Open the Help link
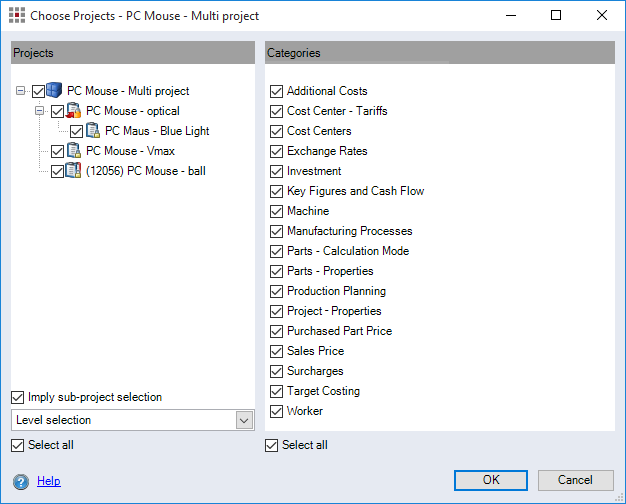The width and height of the screenshot is (626, 504). 49,481
